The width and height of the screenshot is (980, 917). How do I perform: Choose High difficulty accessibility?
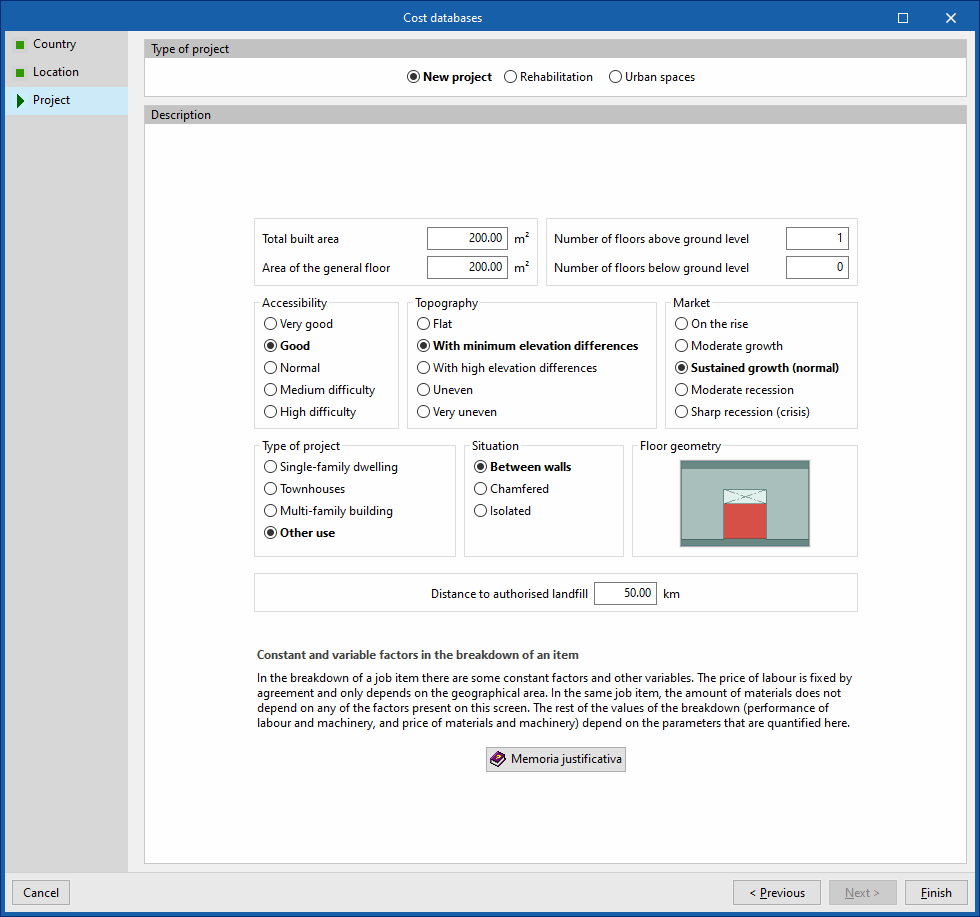tap(310, 411)
